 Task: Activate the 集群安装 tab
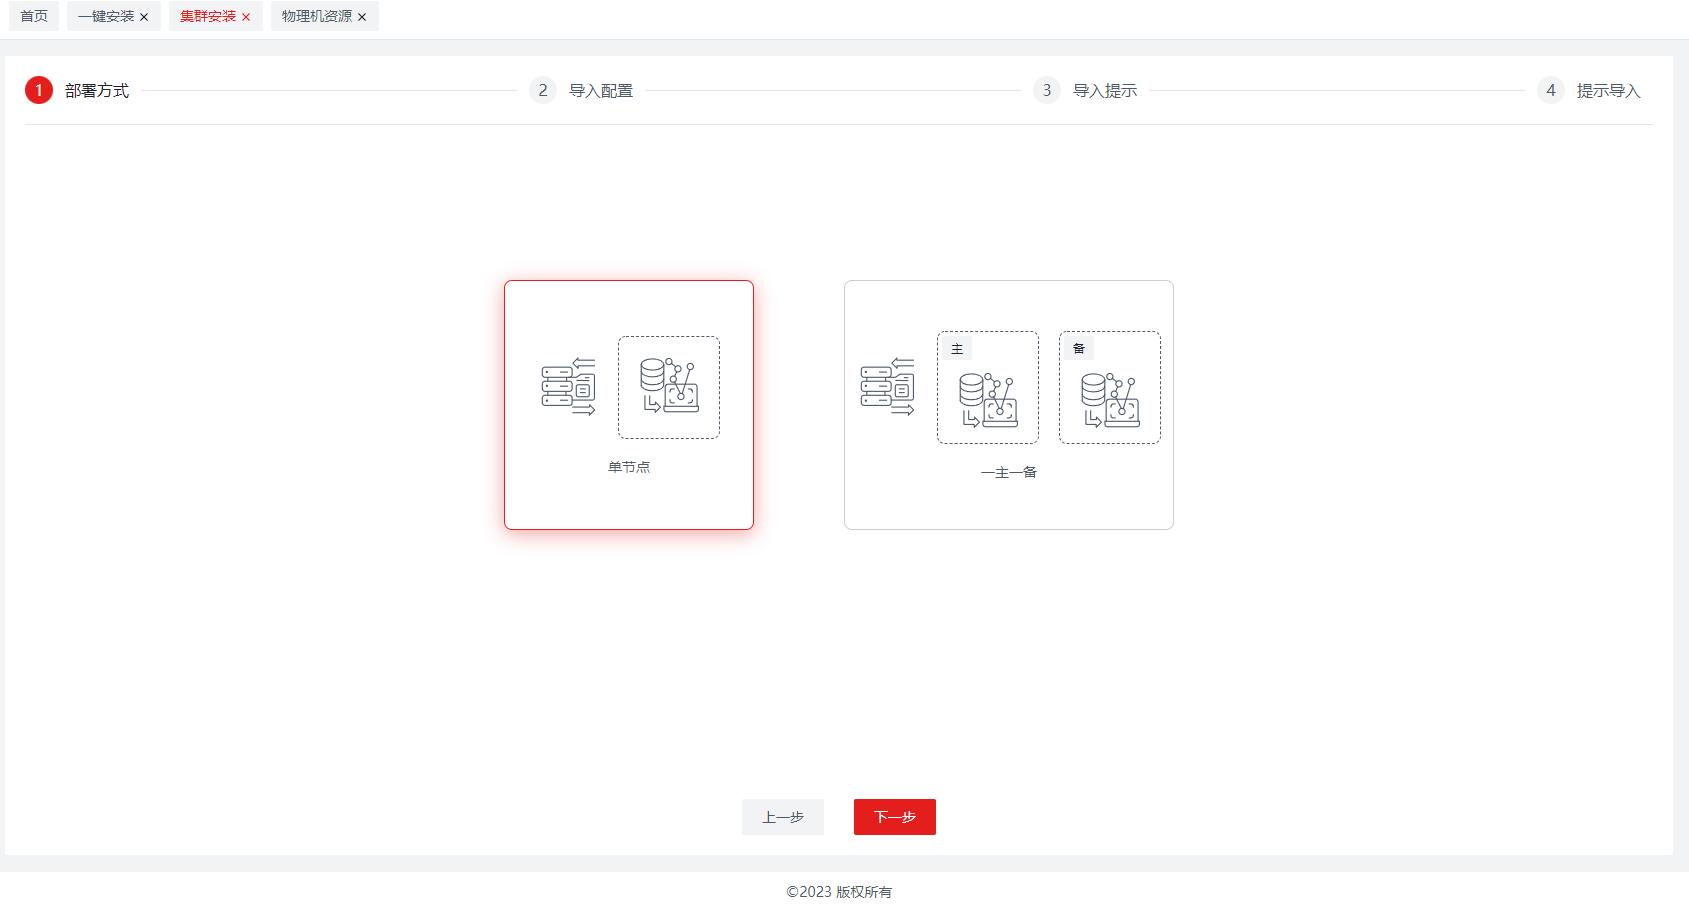pos(208,16)
